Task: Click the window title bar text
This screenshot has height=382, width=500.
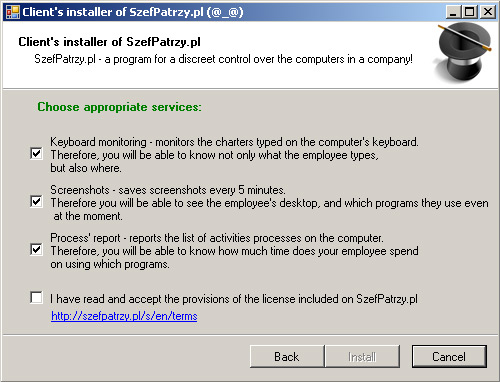Action: [x=133, y=12]
